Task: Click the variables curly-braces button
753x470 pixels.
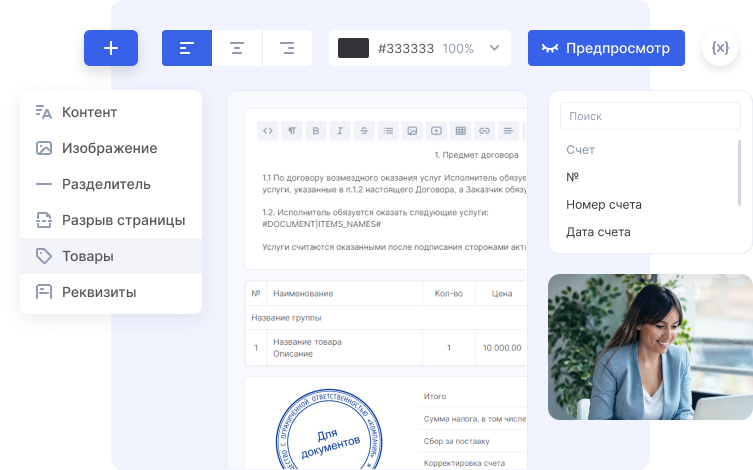Action: [719, 48]
